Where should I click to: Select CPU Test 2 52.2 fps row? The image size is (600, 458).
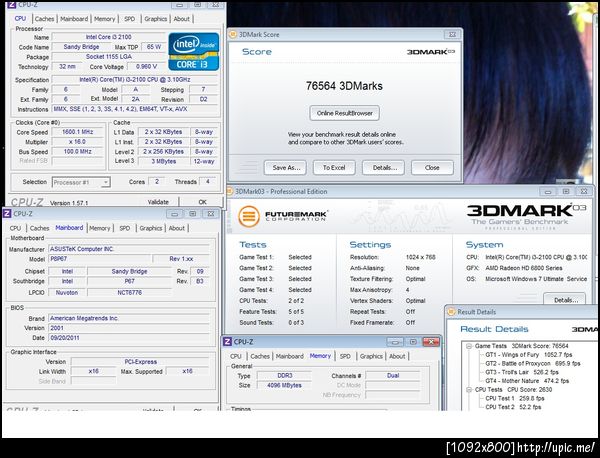pyautogui.click(x=513, y=407)
